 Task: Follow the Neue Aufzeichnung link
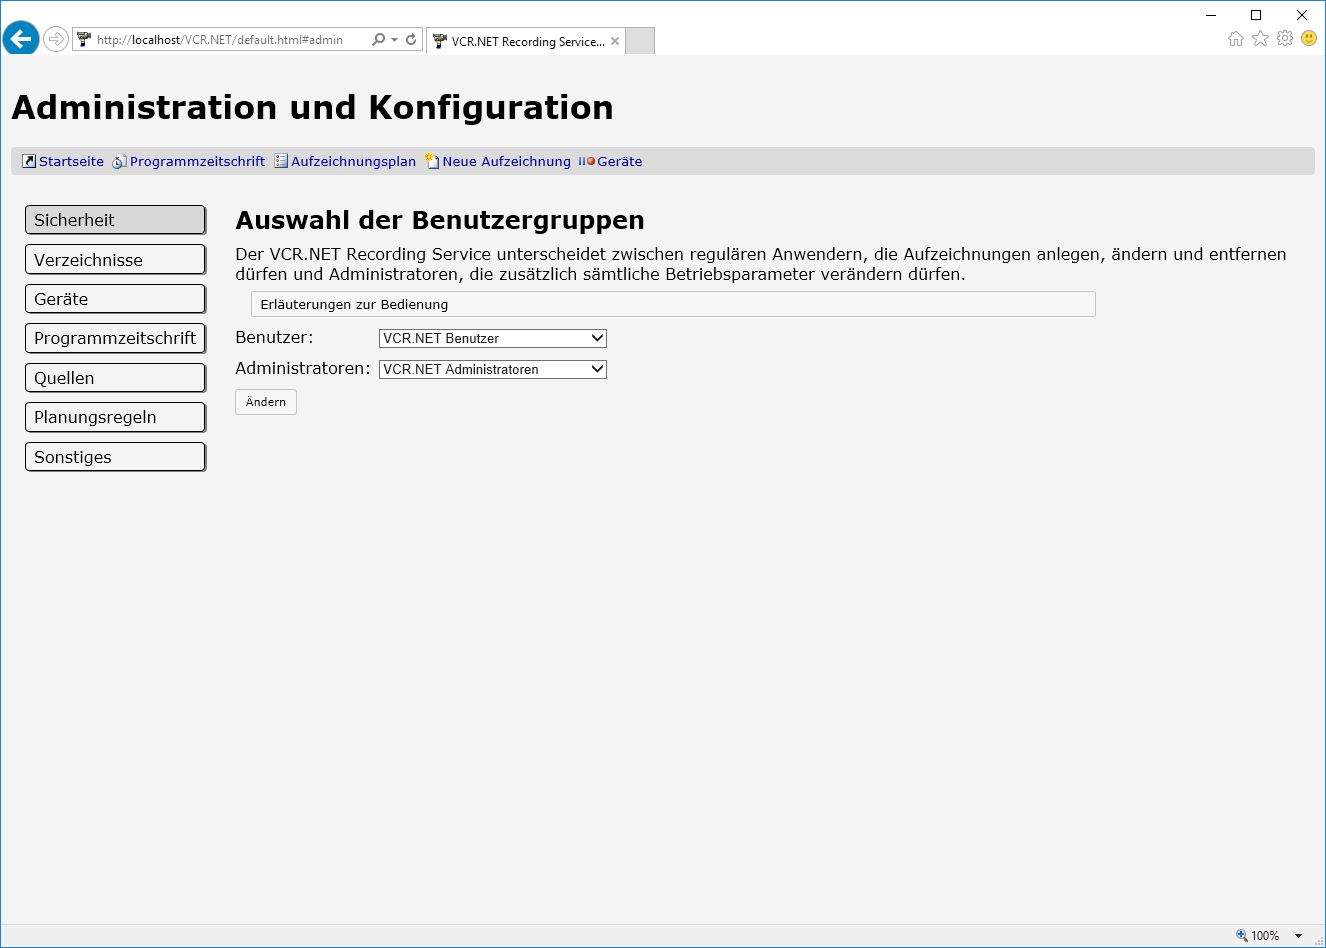506,161
